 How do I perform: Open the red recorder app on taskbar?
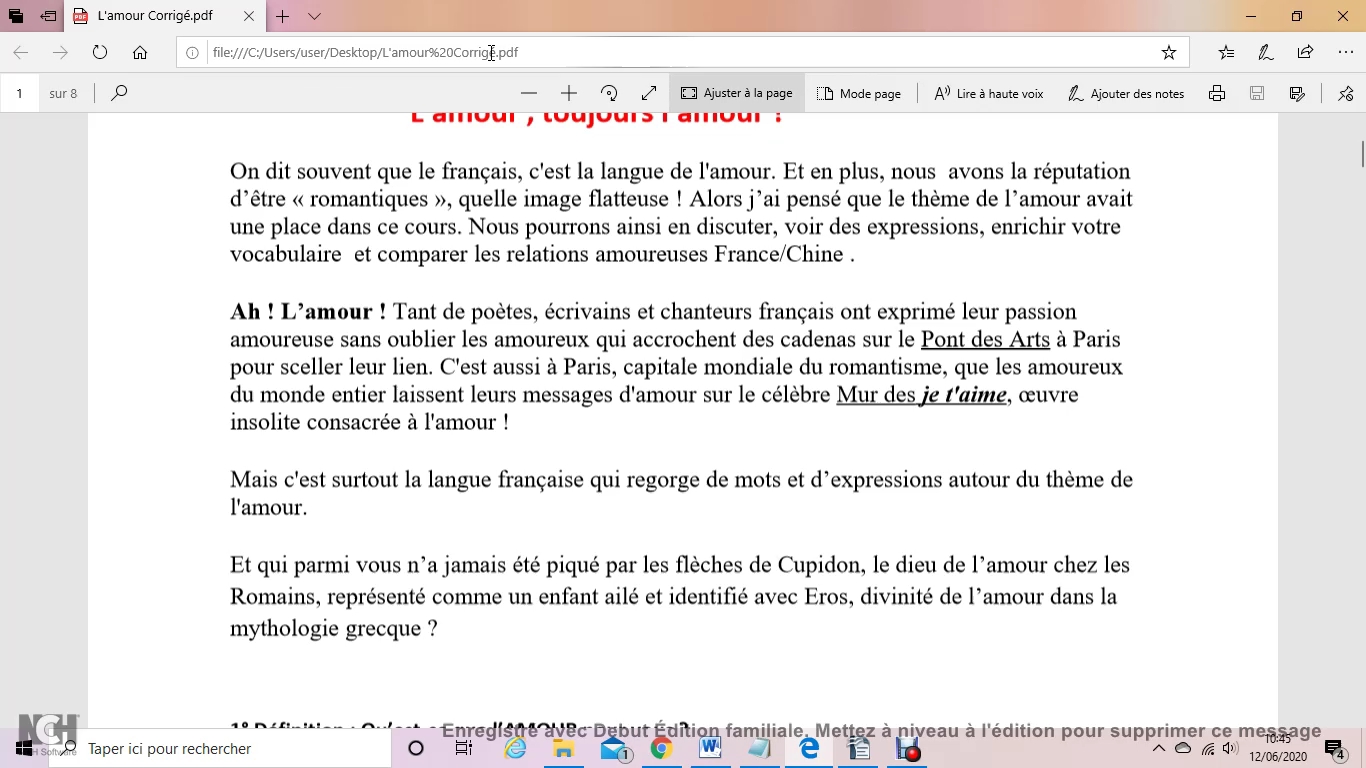[908, 748]
